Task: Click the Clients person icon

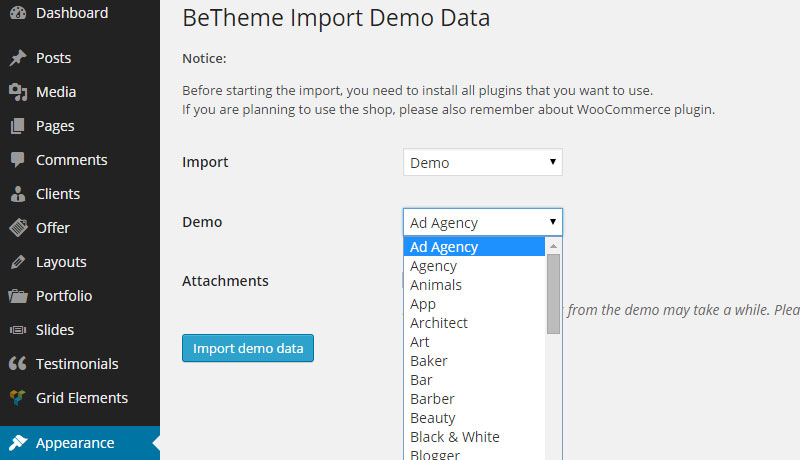Action: point(17,194)
